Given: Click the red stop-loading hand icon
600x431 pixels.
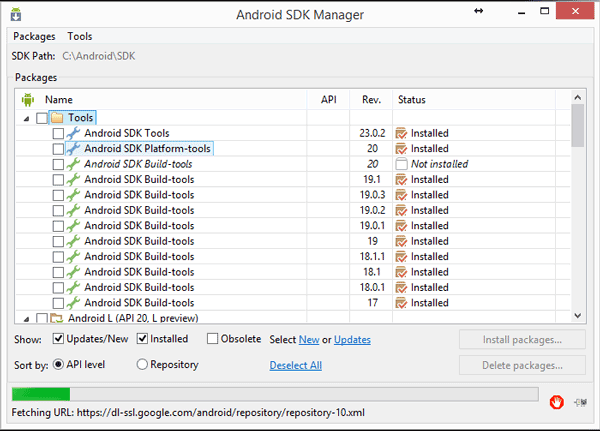Looking at the screenshot, I should [556, 402].
